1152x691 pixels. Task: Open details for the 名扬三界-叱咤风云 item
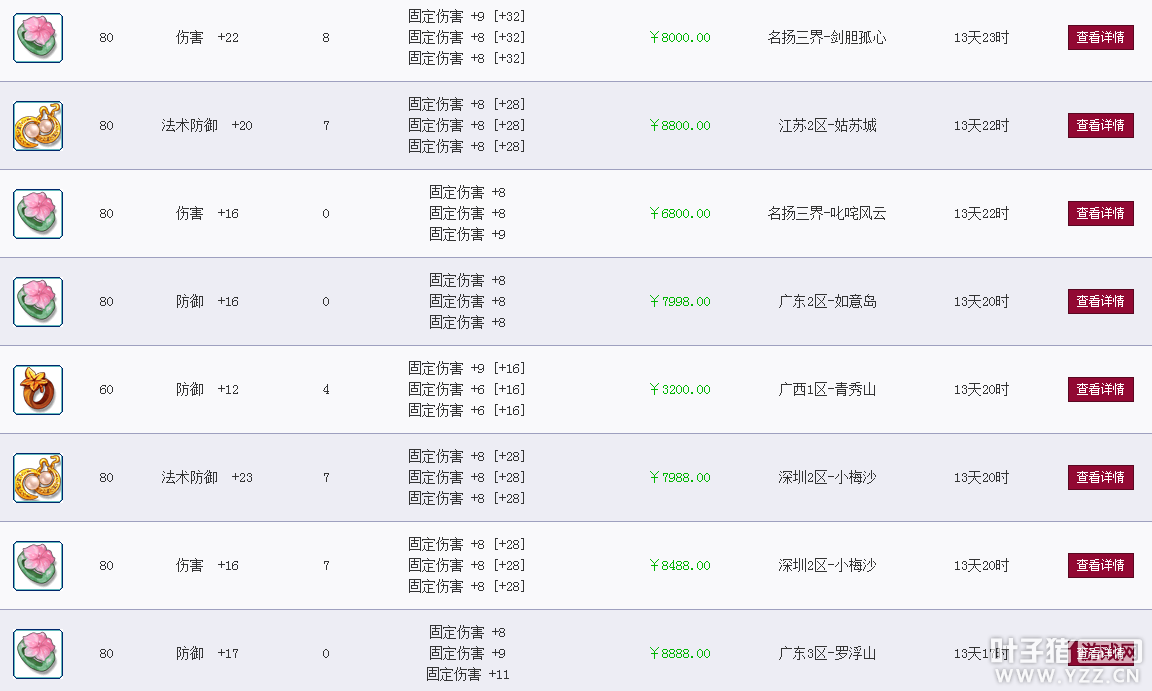pyautogui.click(x=1101, y=214)
